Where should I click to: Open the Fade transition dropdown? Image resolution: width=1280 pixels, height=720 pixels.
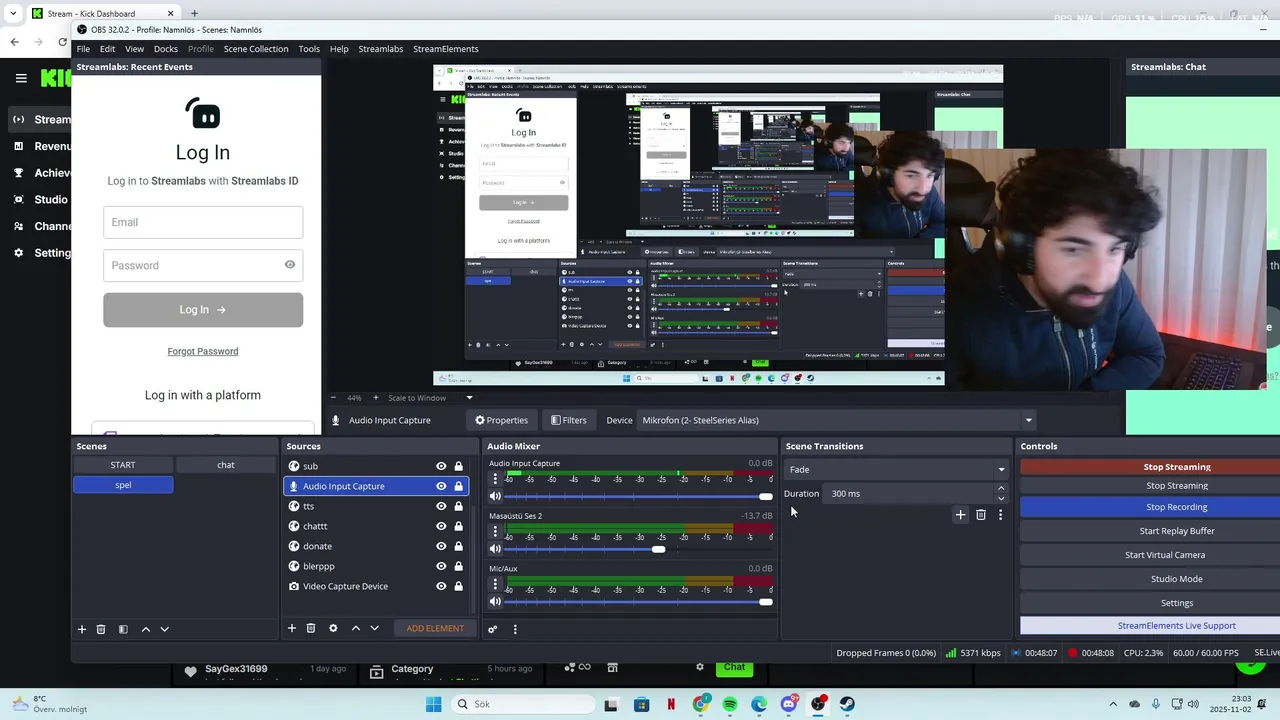click(896, 469)
